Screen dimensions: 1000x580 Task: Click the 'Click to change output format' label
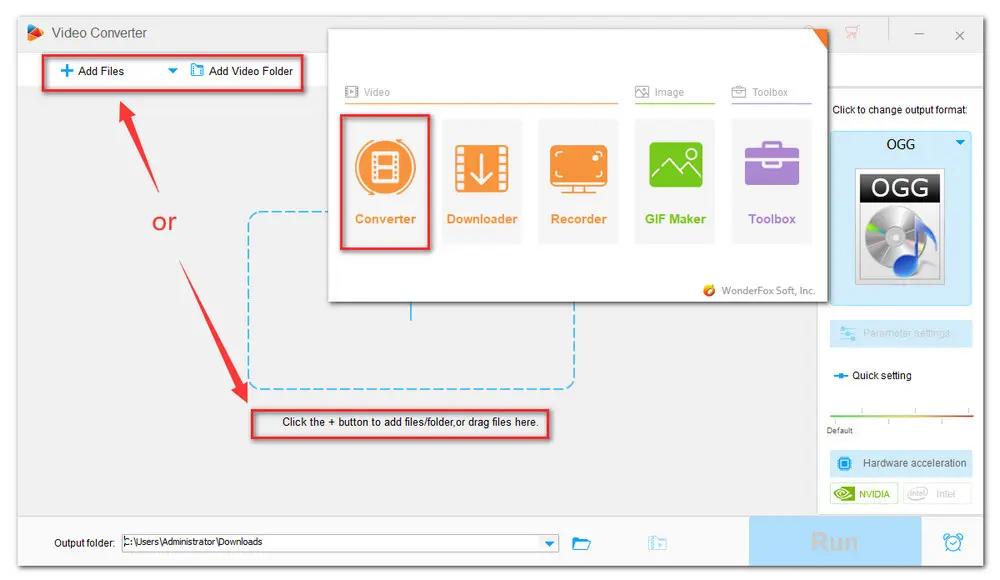click(899, 110)
